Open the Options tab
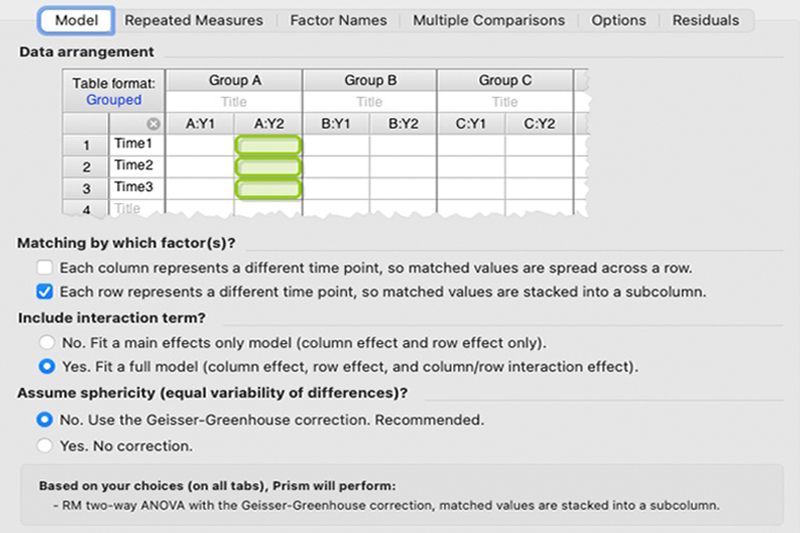 (618, 20)
